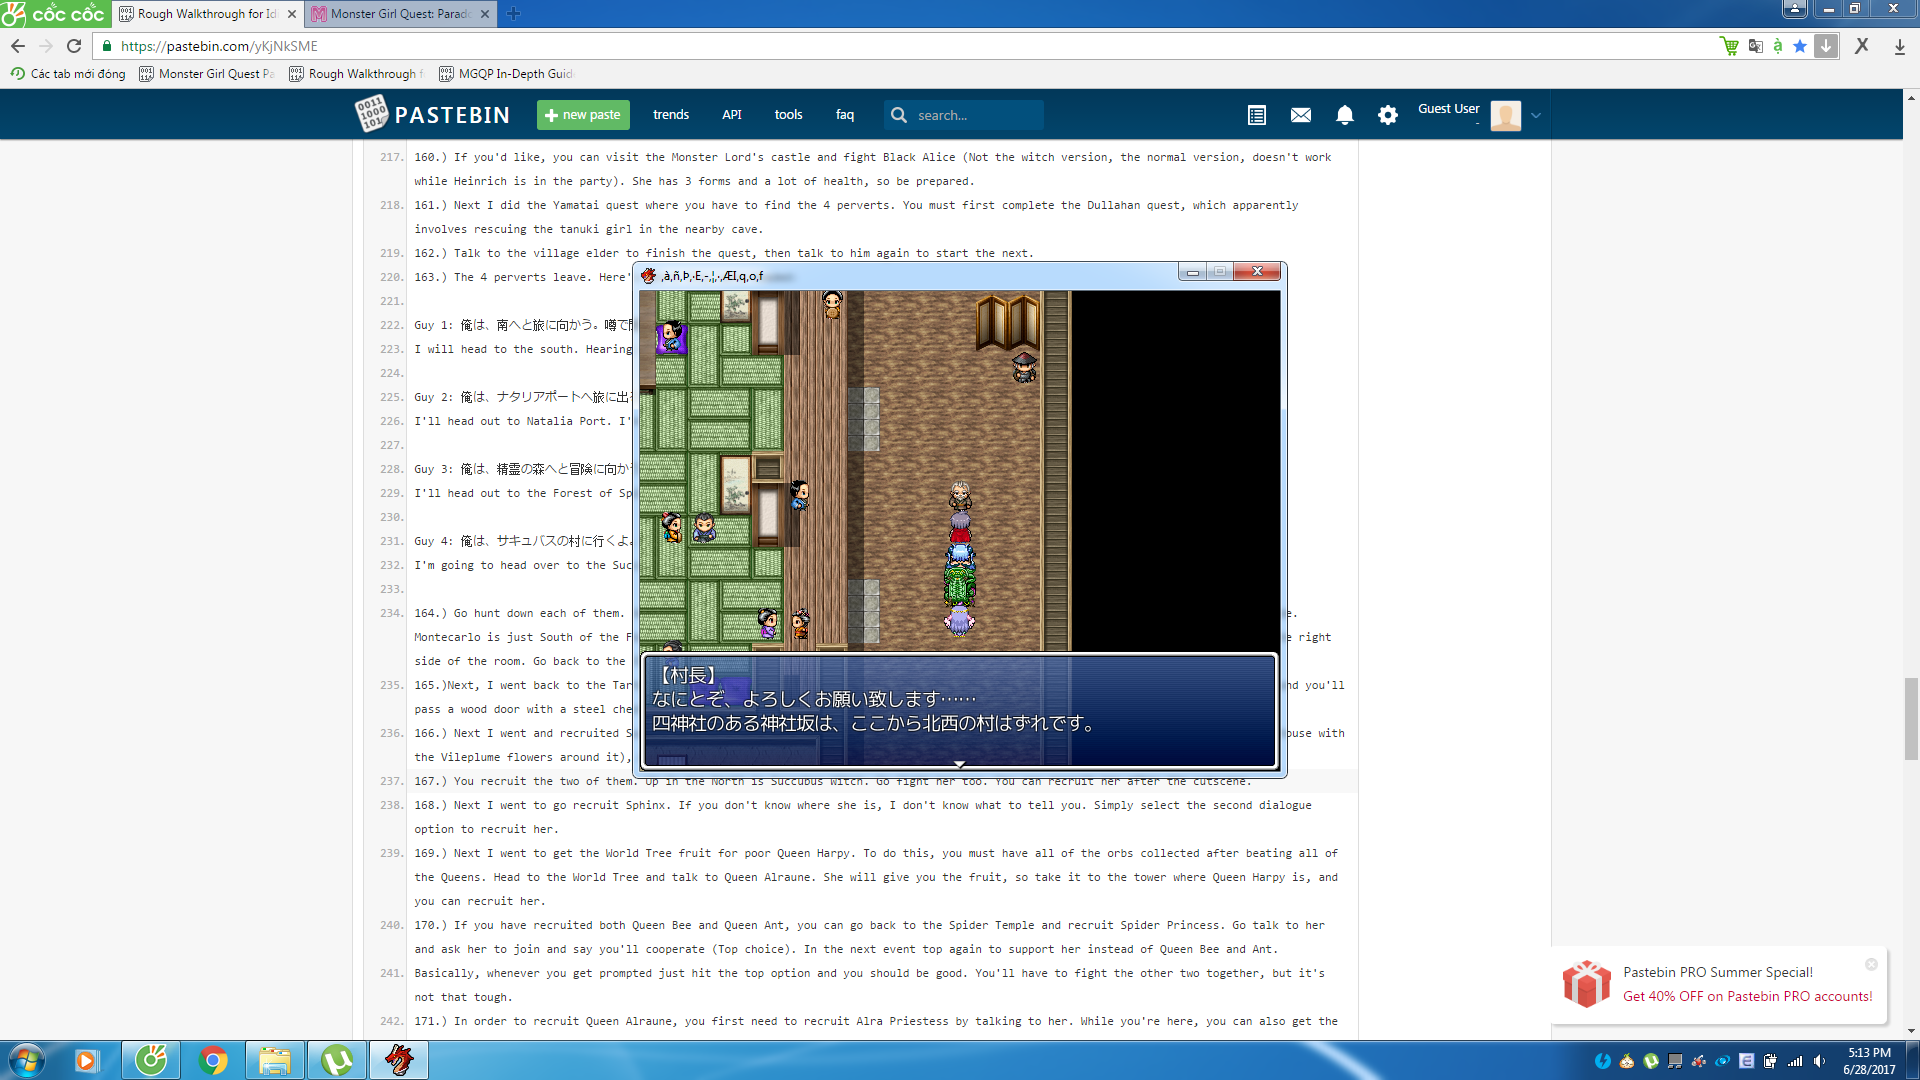Open MGQP In-Depth Guide bookmark
Viewport: 1920px width, 1080px height.
point(506,74)
